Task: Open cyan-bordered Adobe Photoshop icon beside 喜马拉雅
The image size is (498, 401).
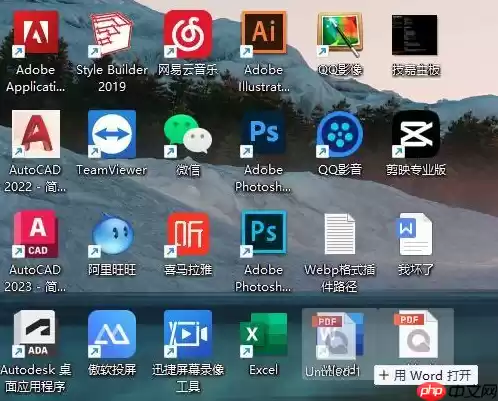Action: coord(264,233)
